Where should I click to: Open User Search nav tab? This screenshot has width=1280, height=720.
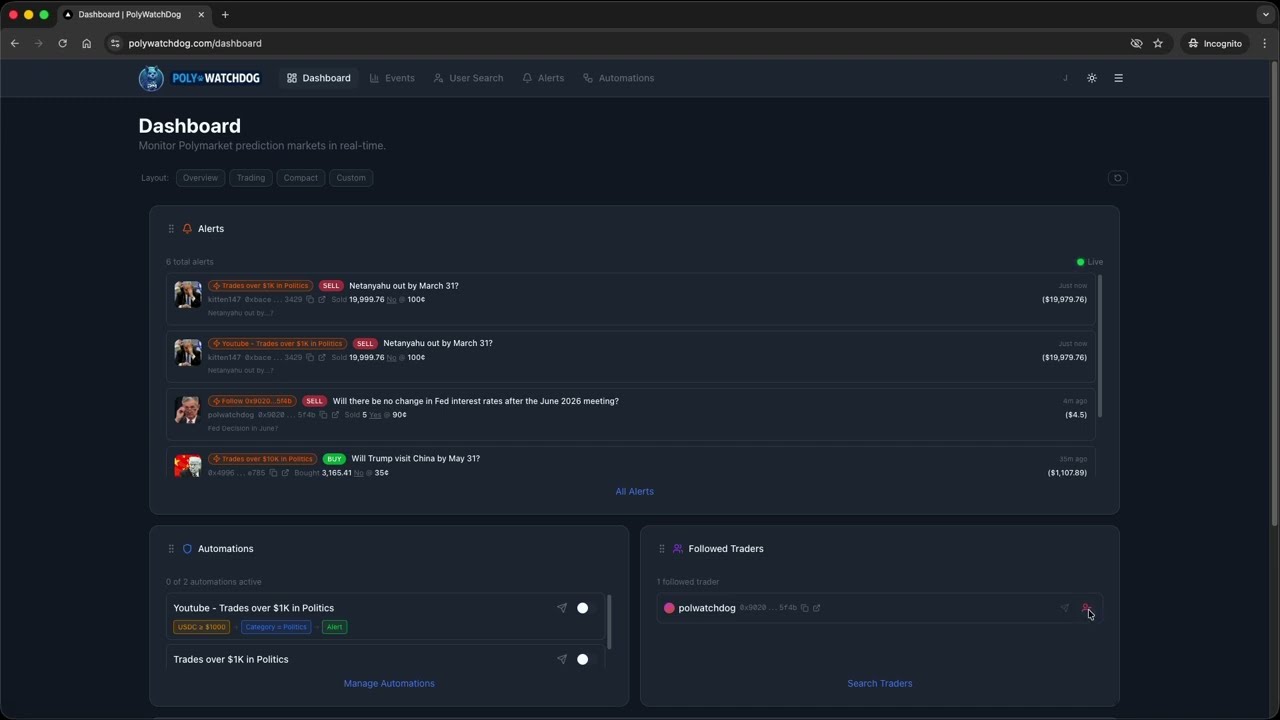(468, 78)
